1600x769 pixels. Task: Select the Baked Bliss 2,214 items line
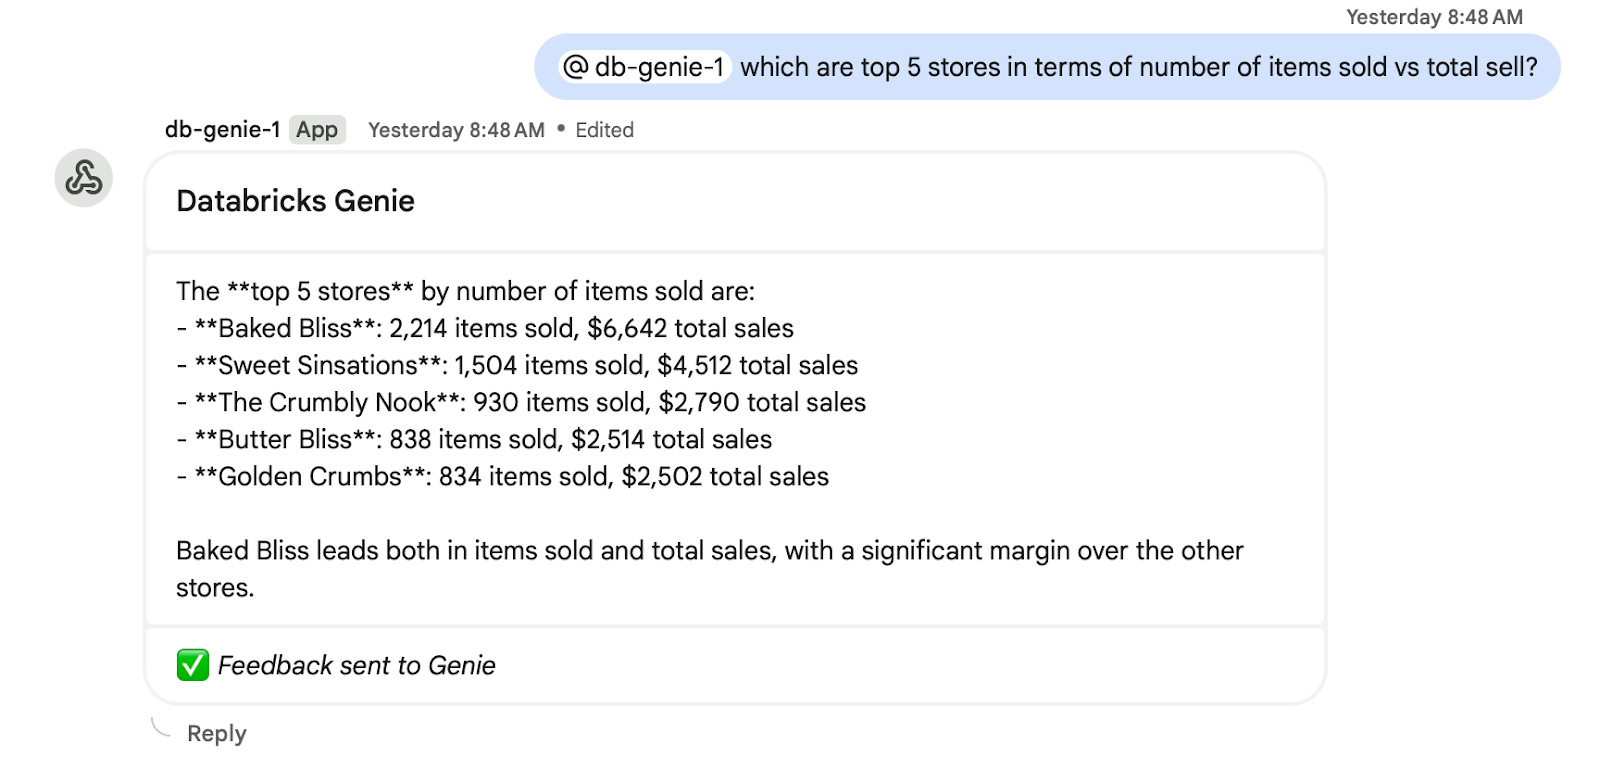[x=485, y=328]
